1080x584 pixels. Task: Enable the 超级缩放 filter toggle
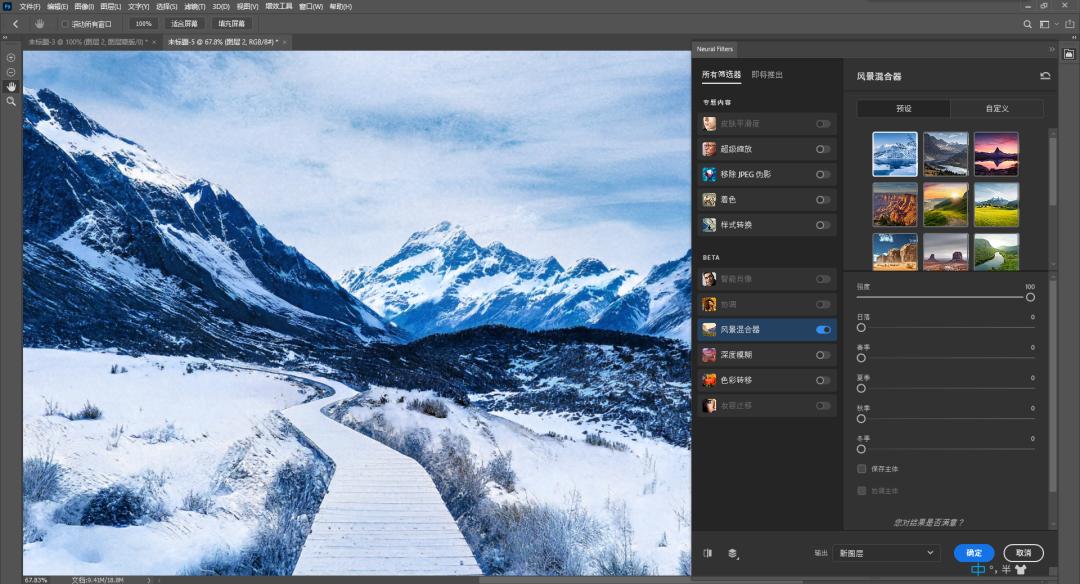pos(823,149)
